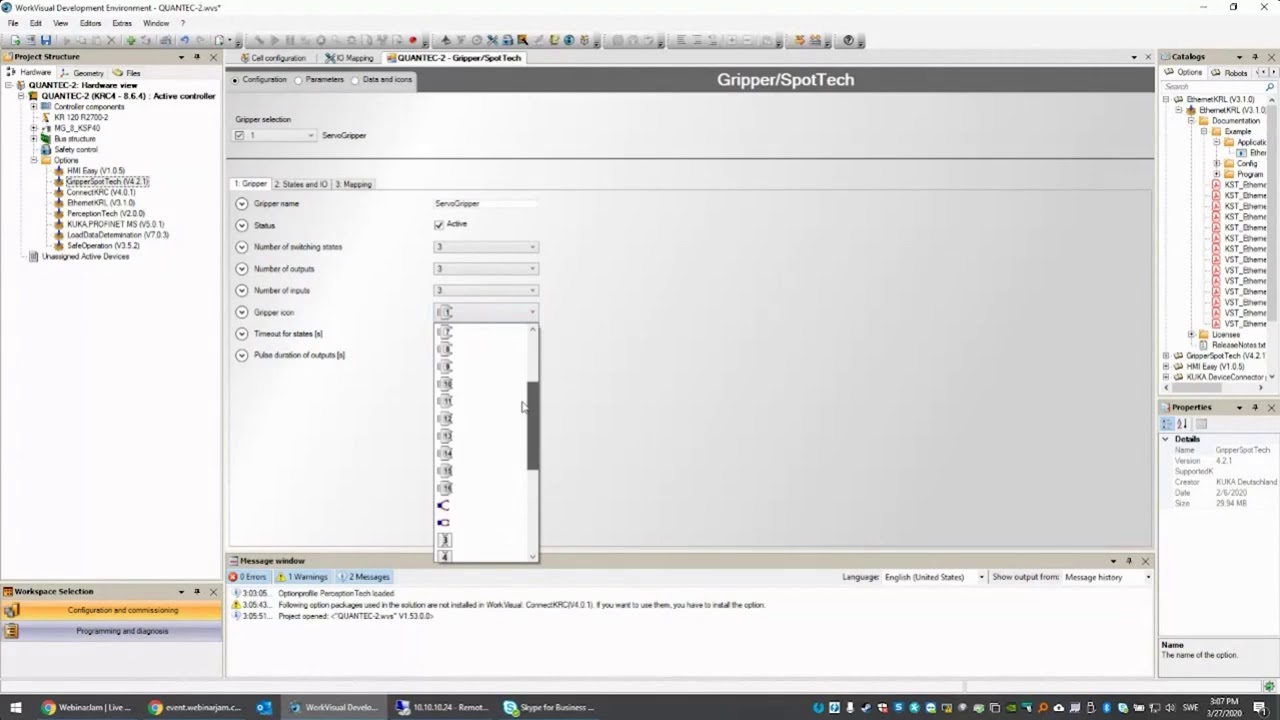Toggle the Status Active checkbox
Viewport: 1280px width, 720px height.
pyautogui.click(x=439, y=225)
